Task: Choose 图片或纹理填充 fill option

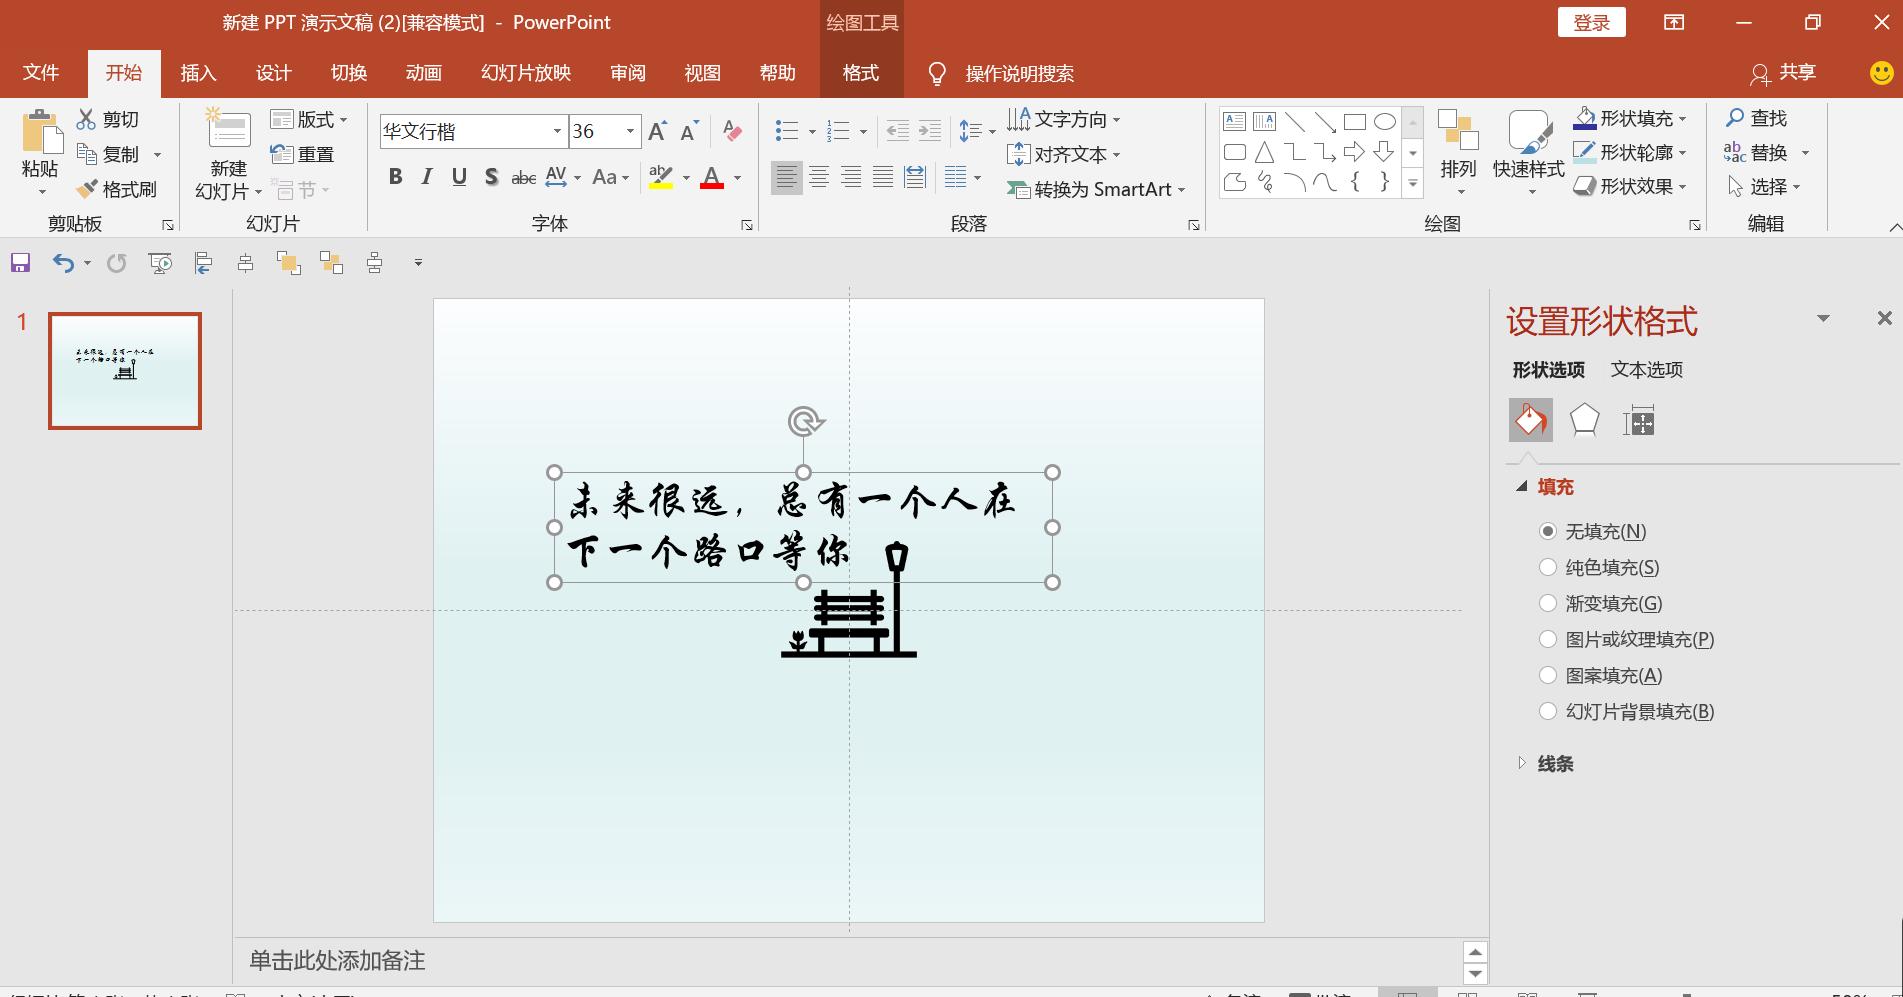Action: [1549, 639]
